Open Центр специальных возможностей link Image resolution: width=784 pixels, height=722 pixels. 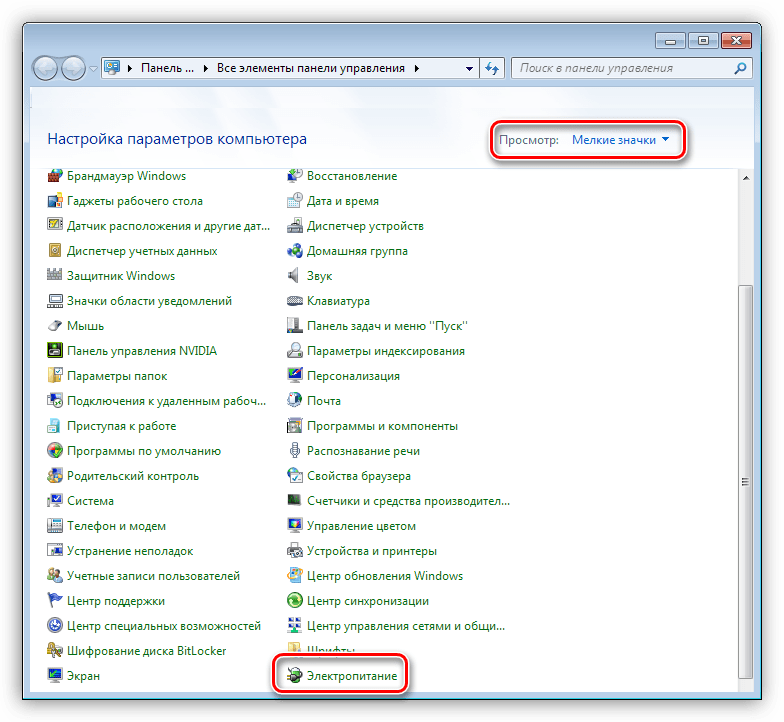pyautogui.click(x=164, y=626)
